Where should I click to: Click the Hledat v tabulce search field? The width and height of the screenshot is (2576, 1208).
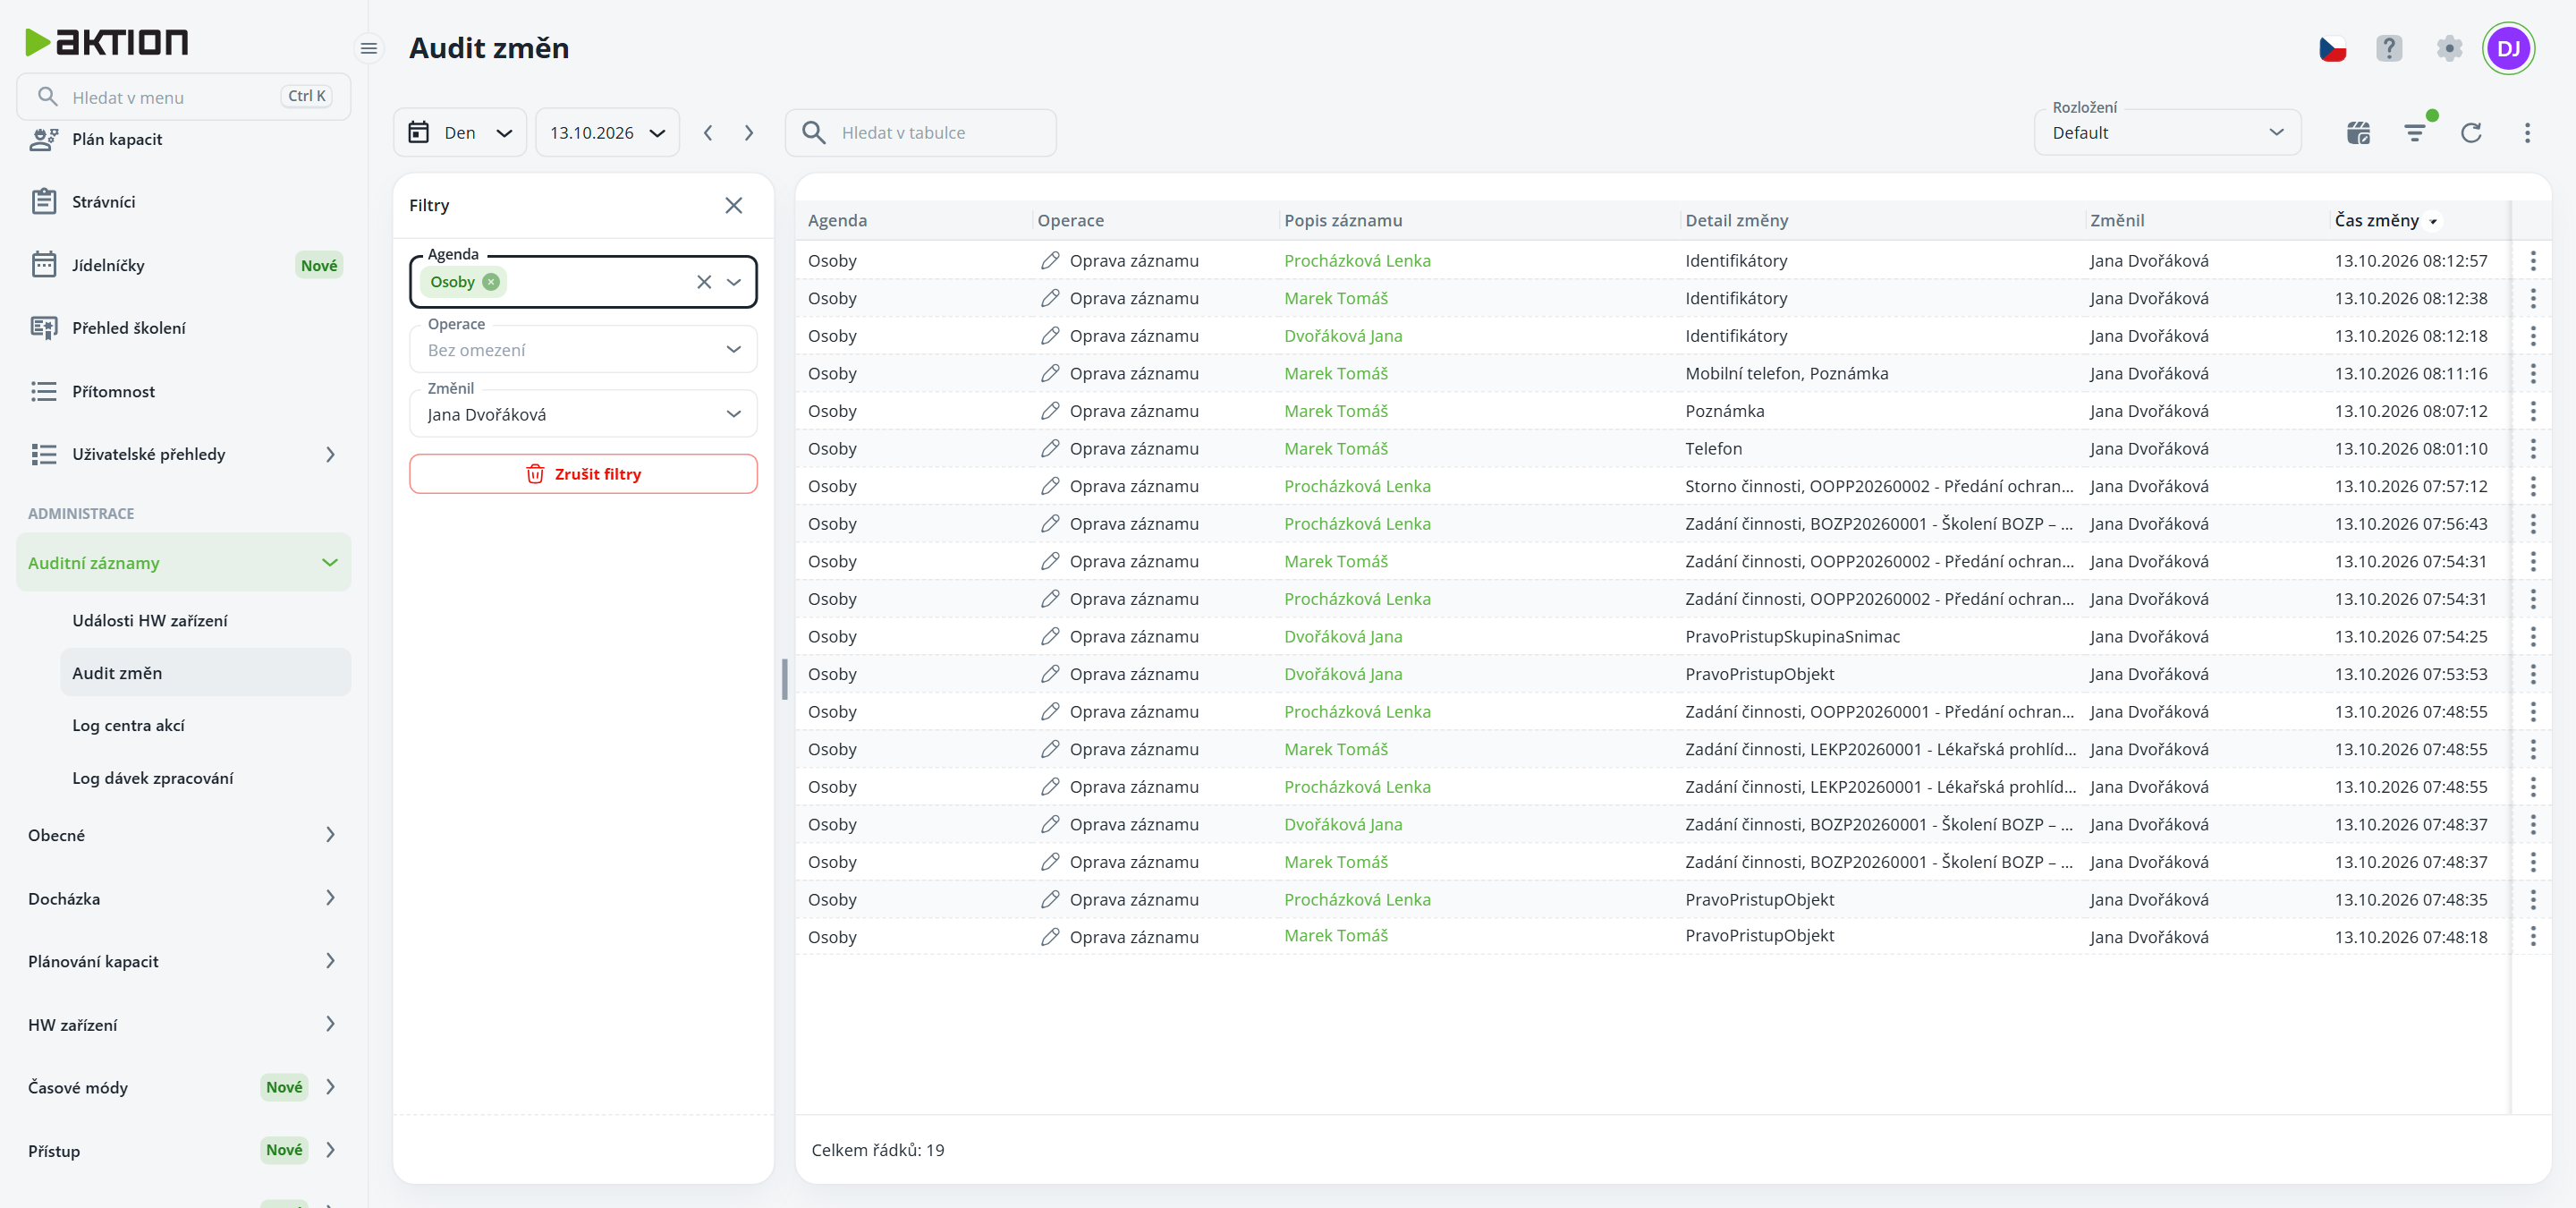pos(921,133)
